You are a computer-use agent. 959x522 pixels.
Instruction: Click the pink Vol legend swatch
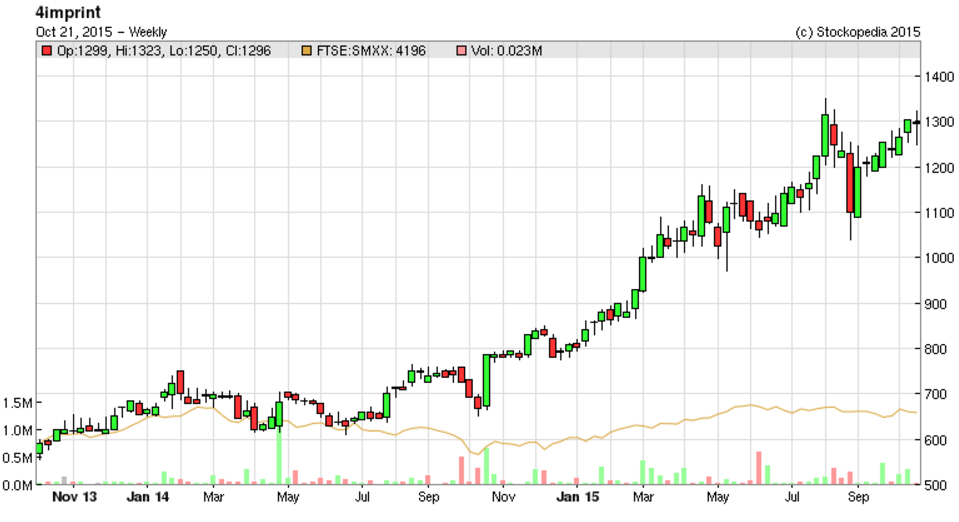[461, 51]
